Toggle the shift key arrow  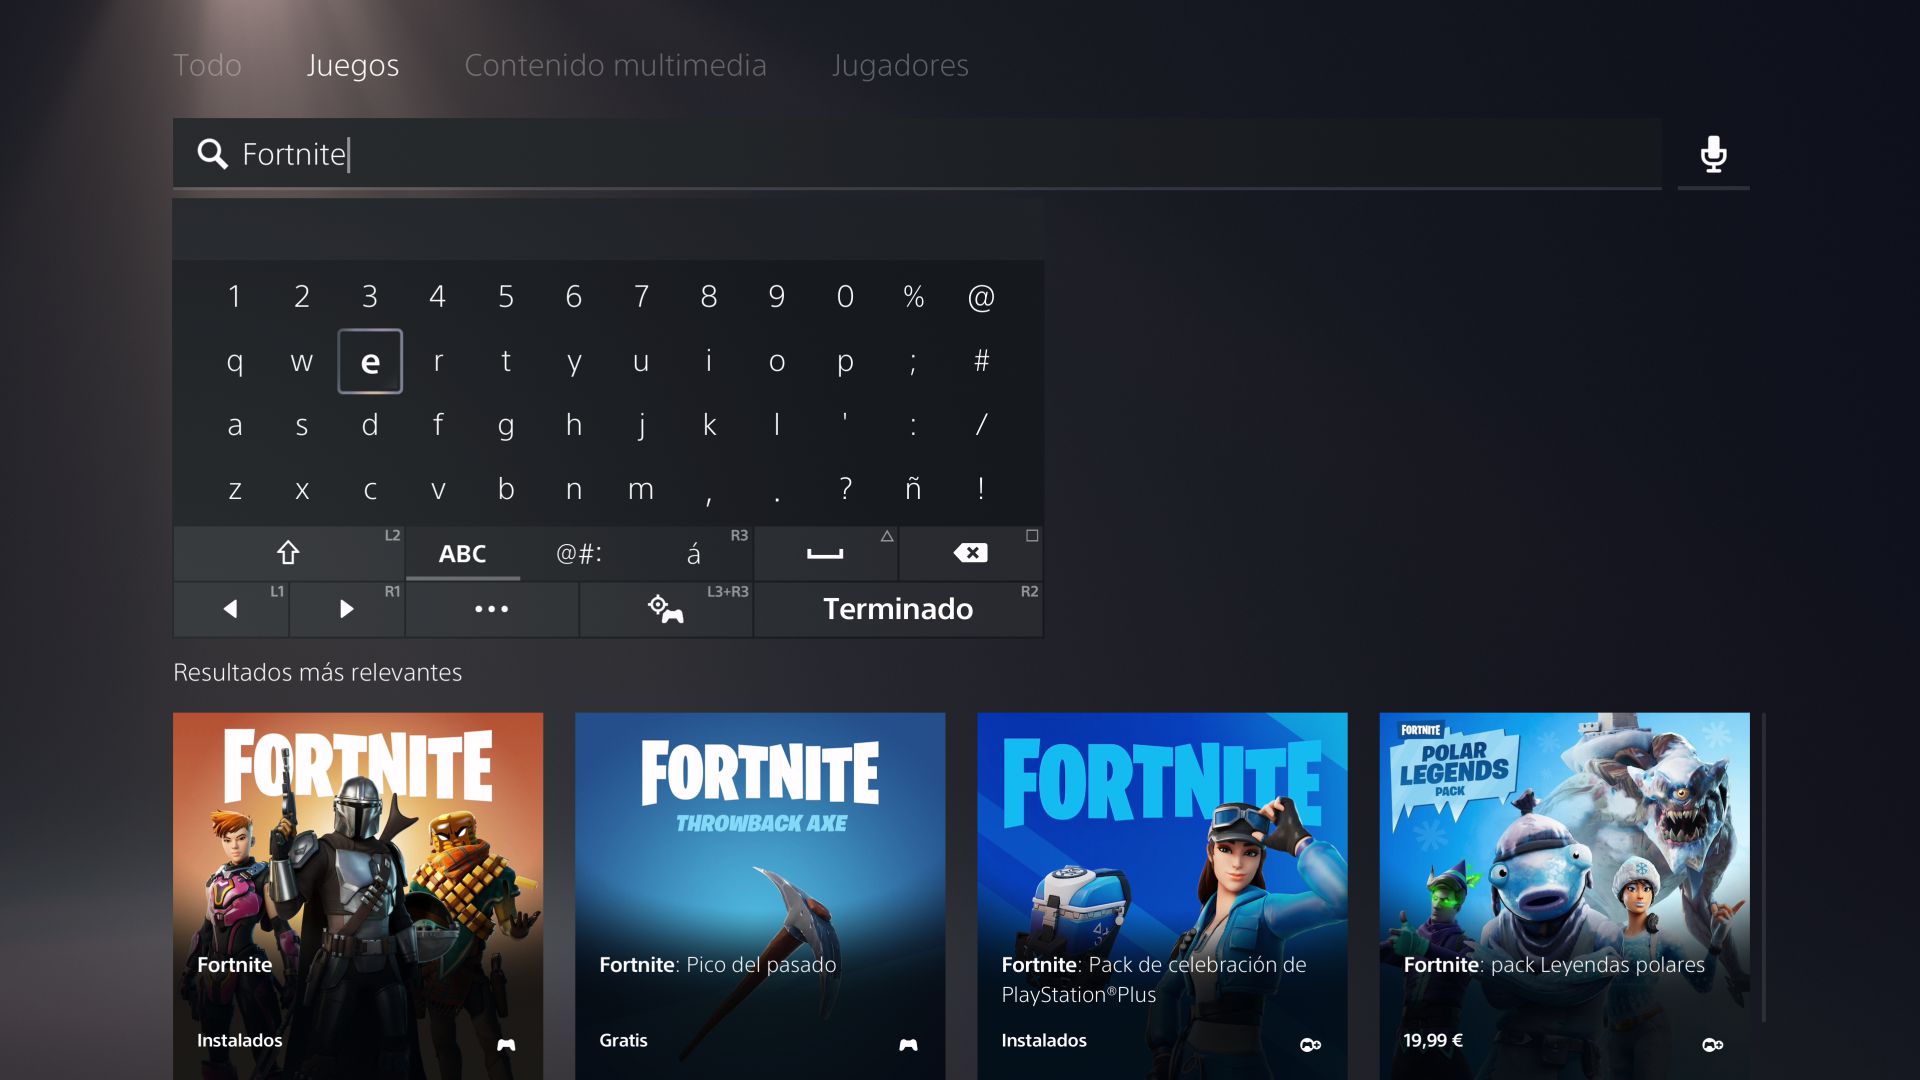tap(288, 553)
